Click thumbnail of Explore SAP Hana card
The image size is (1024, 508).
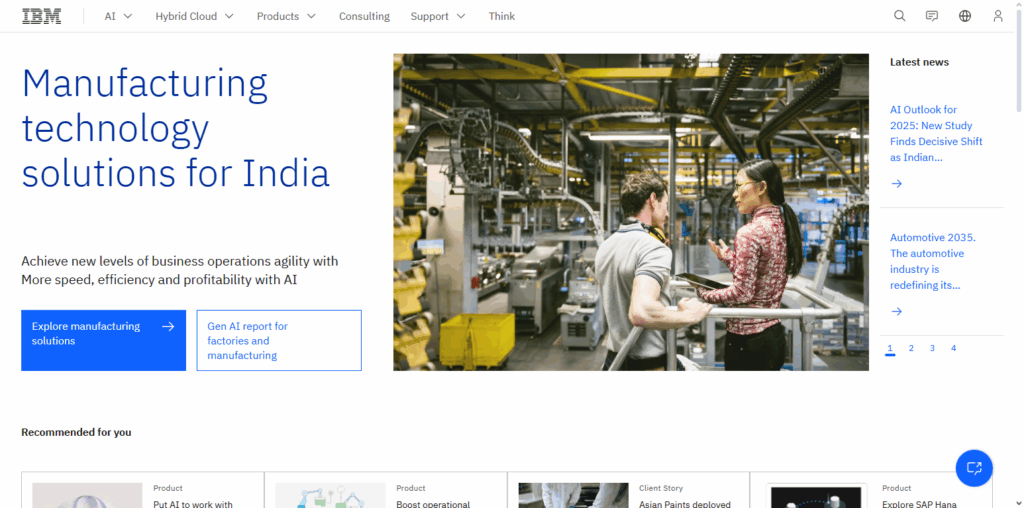click(x=816, y=496)
